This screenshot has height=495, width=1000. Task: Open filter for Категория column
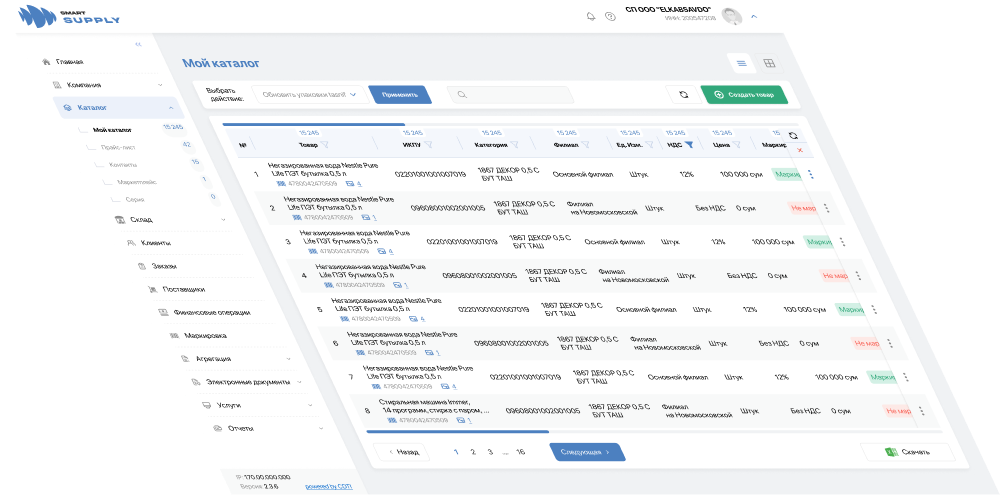(x=514, y=145)
